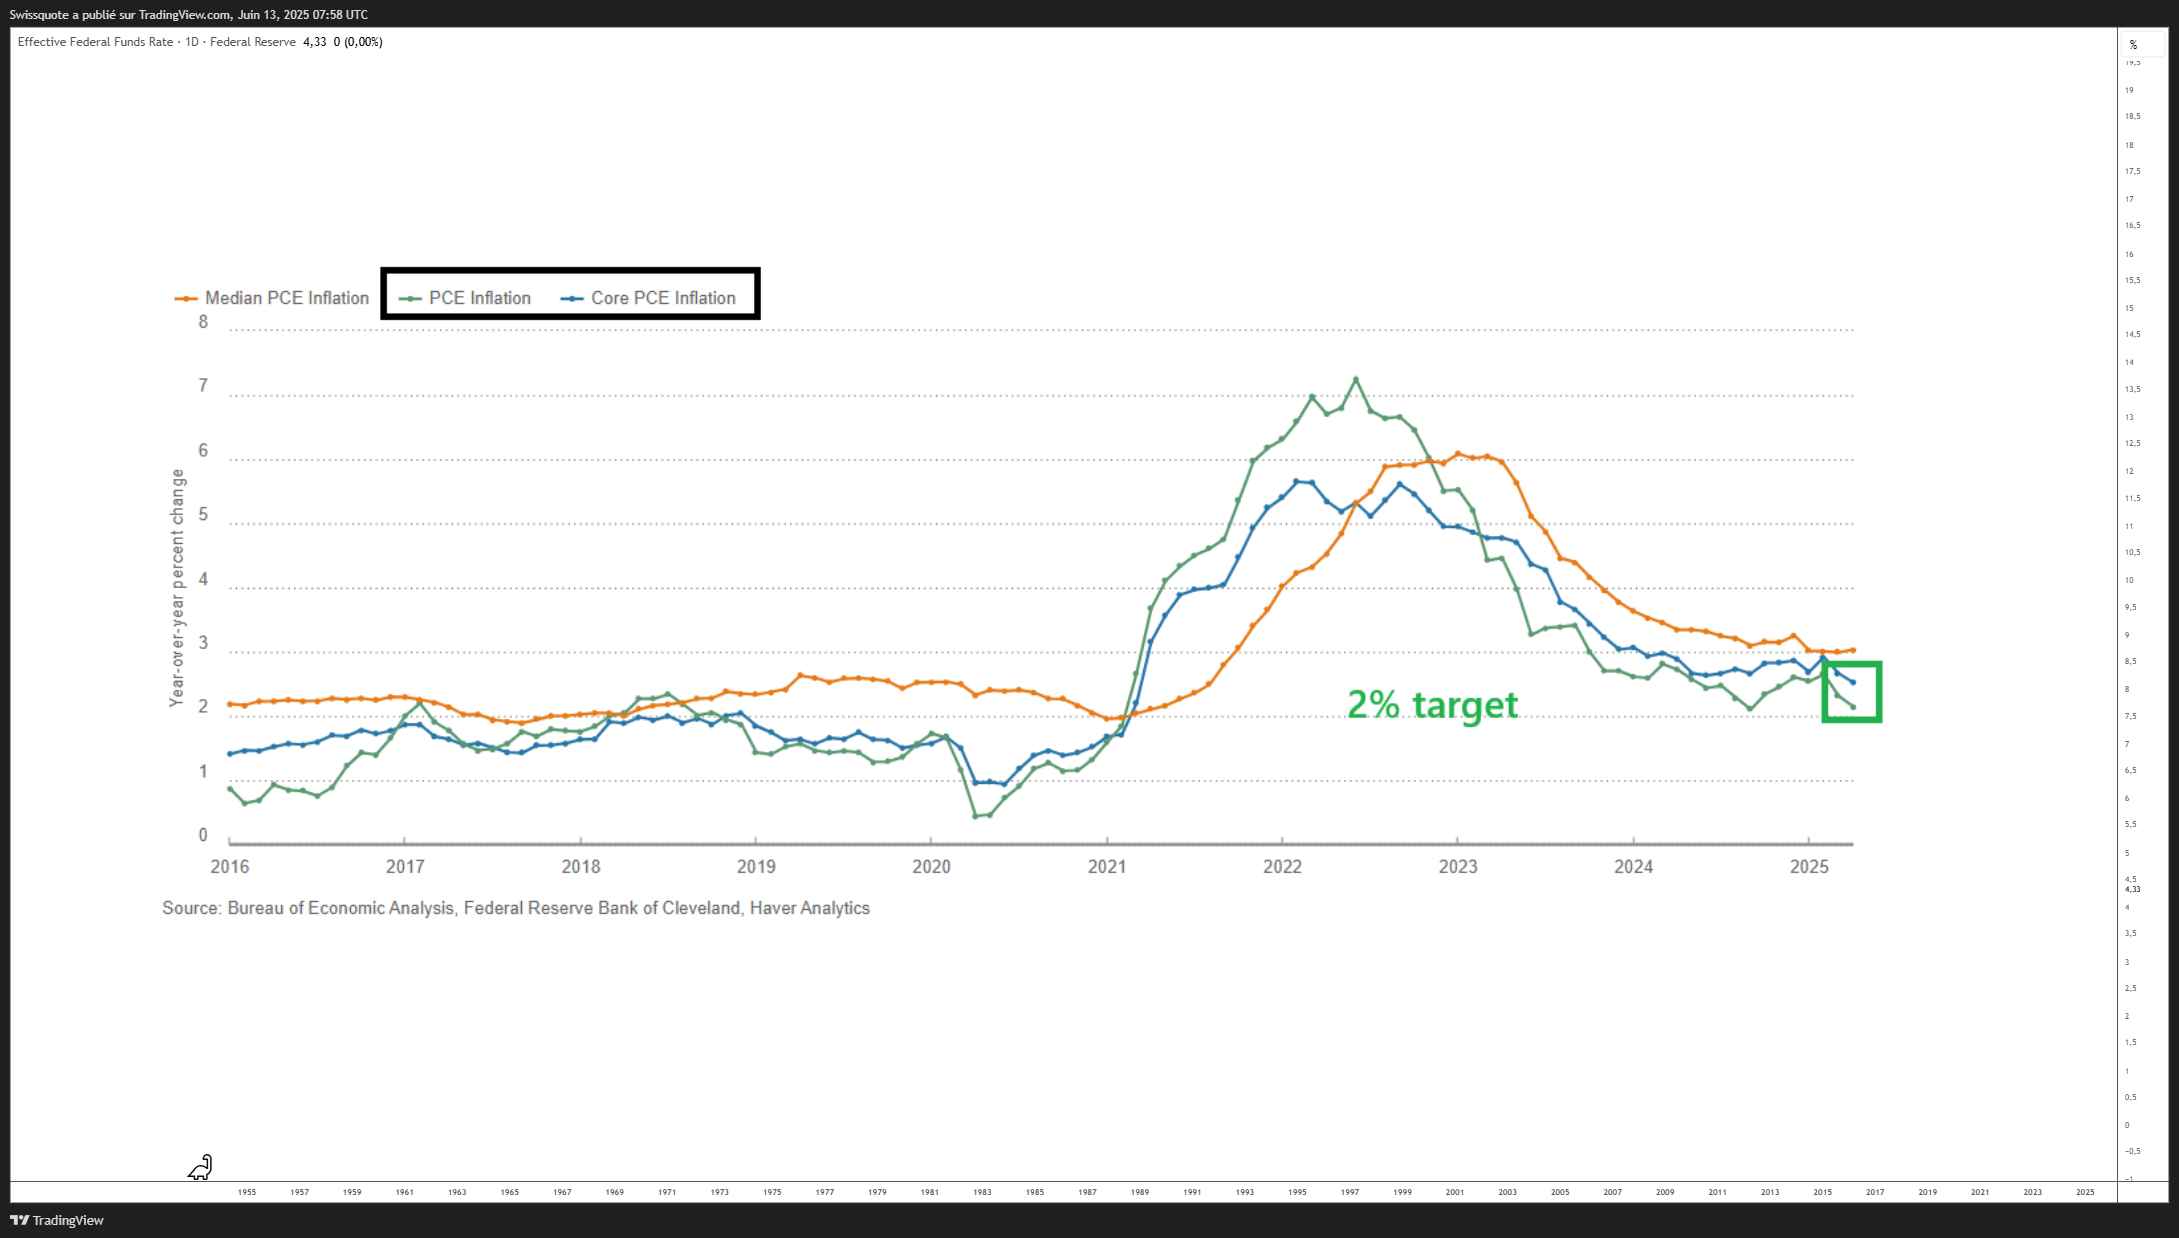
Task: Click 2013 on the TradingView time axis
Action: (1770, 1192)
